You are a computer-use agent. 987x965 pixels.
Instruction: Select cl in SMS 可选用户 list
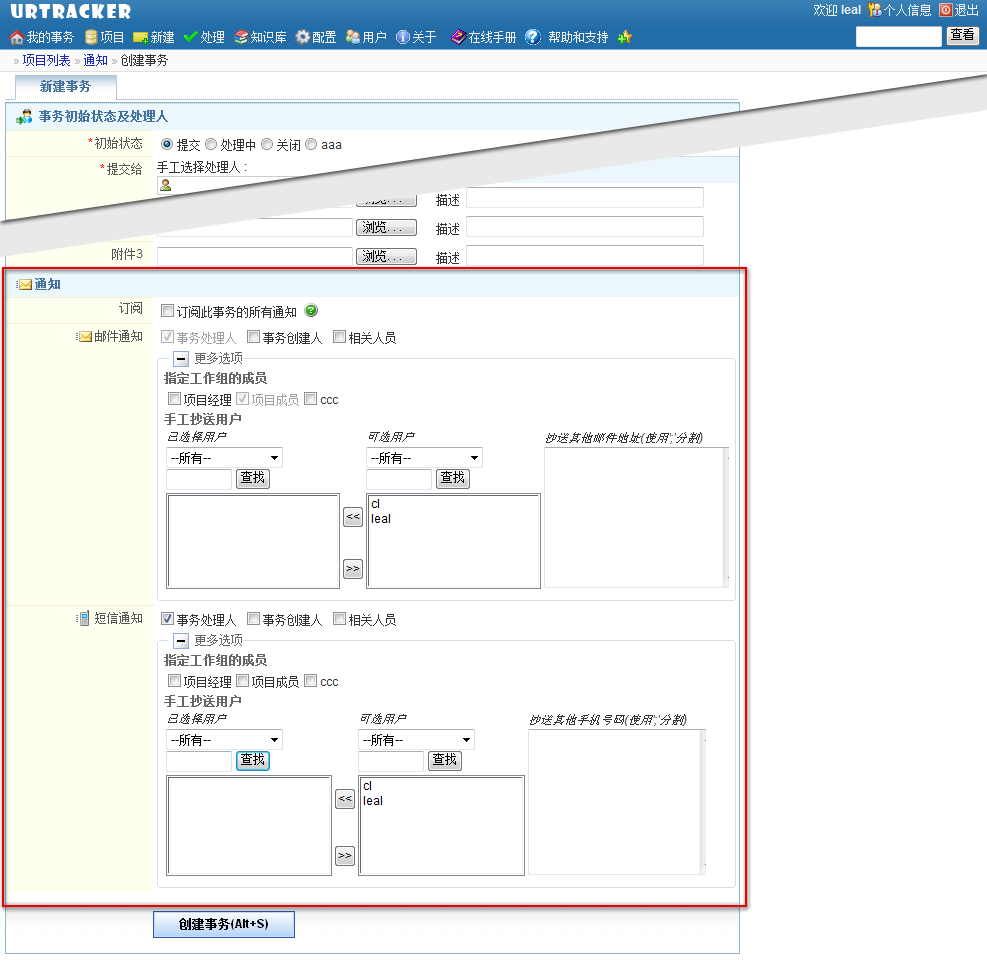[368, 786]
